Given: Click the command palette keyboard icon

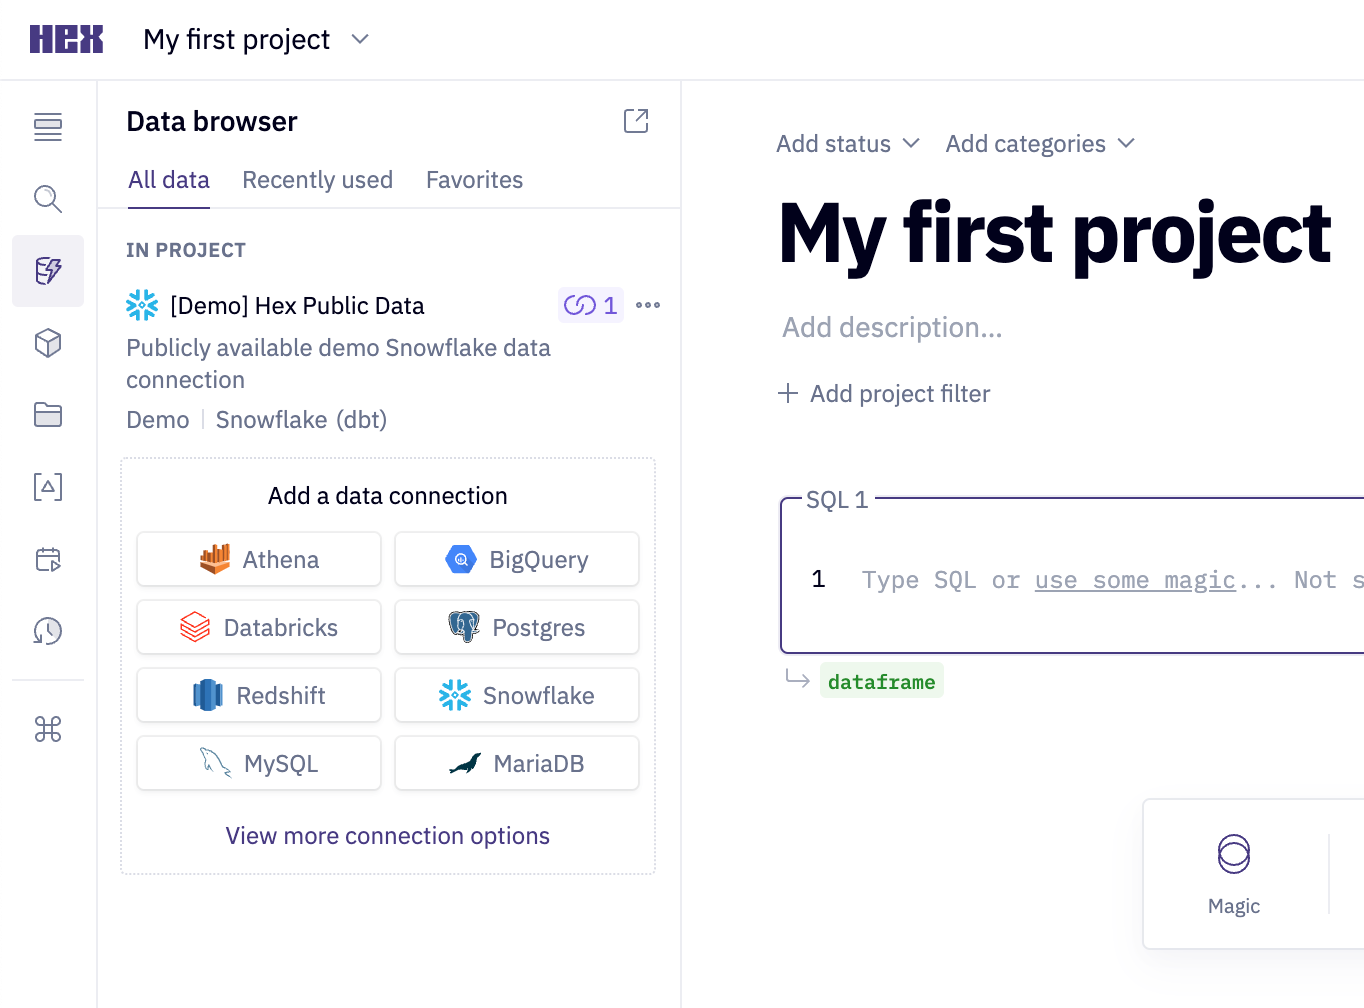Looking at the screenshot, I should (x=48, y=729).
